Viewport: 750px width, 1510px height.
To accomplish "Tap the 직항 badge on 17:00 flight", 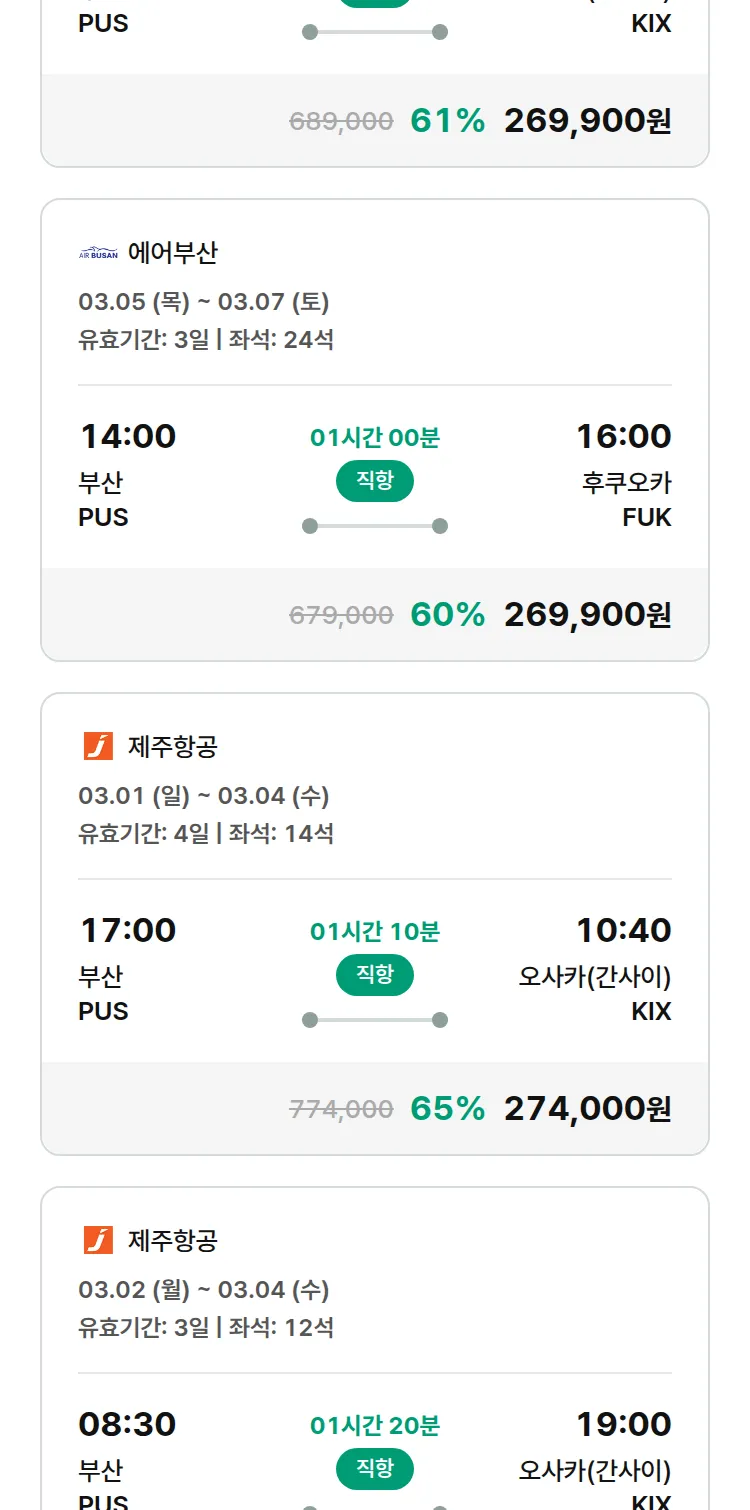I will pyautogui.click(x=374, y=975).
